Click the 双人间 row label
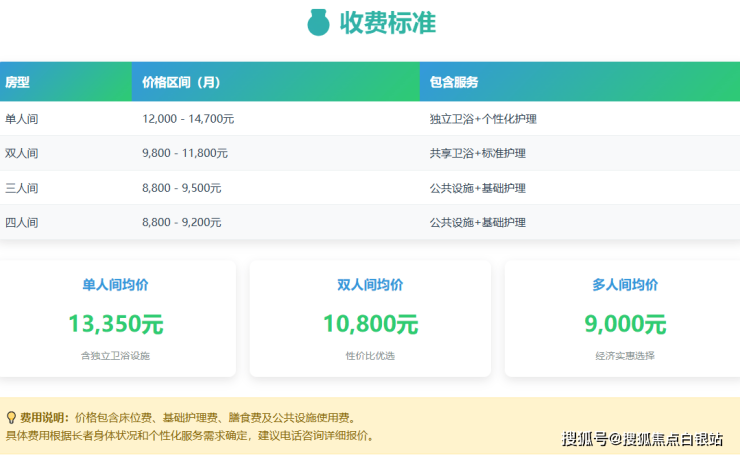 pos(22,154)
